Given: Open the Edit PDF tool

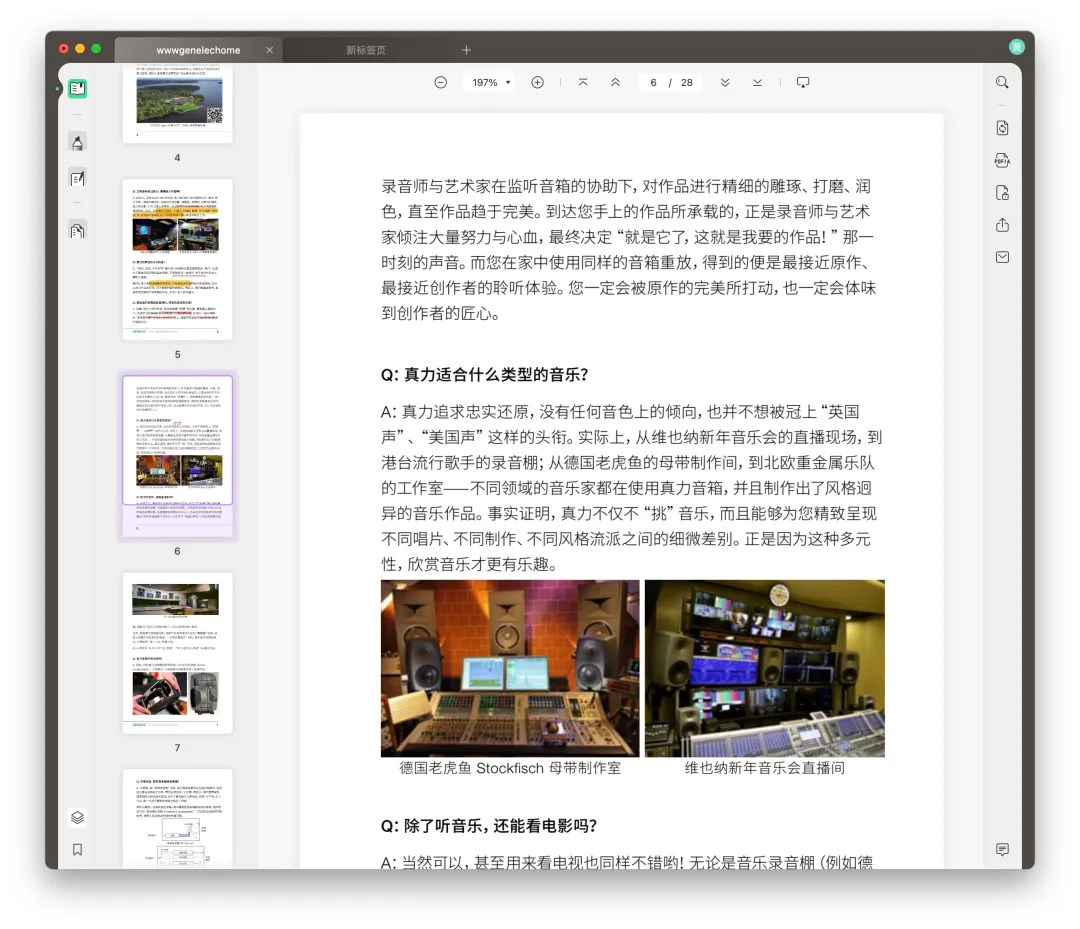Looking at the screenshot, I should (77, 178).
